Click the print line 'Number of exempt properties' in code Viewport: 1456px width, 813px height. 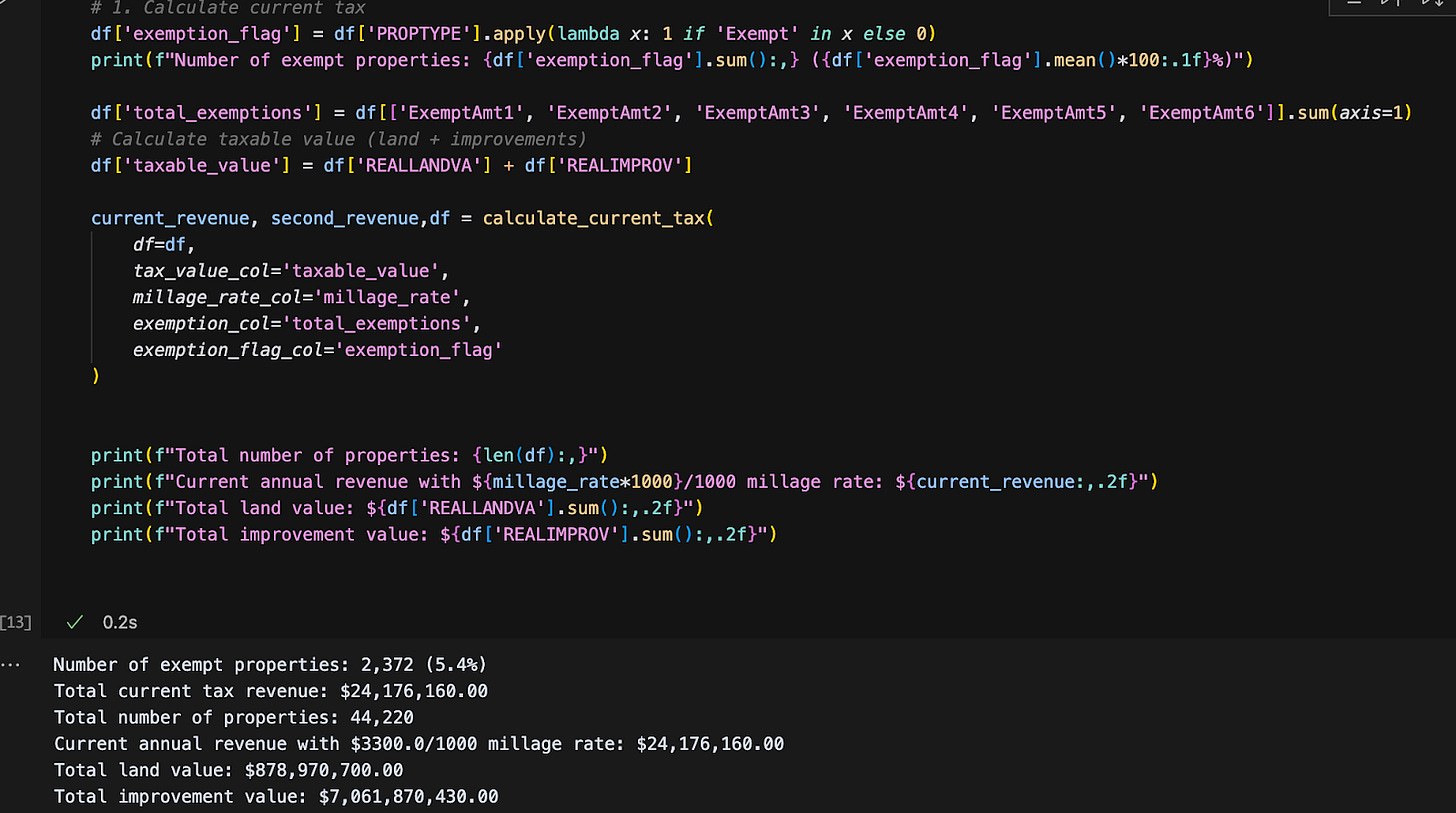(672, 60)
